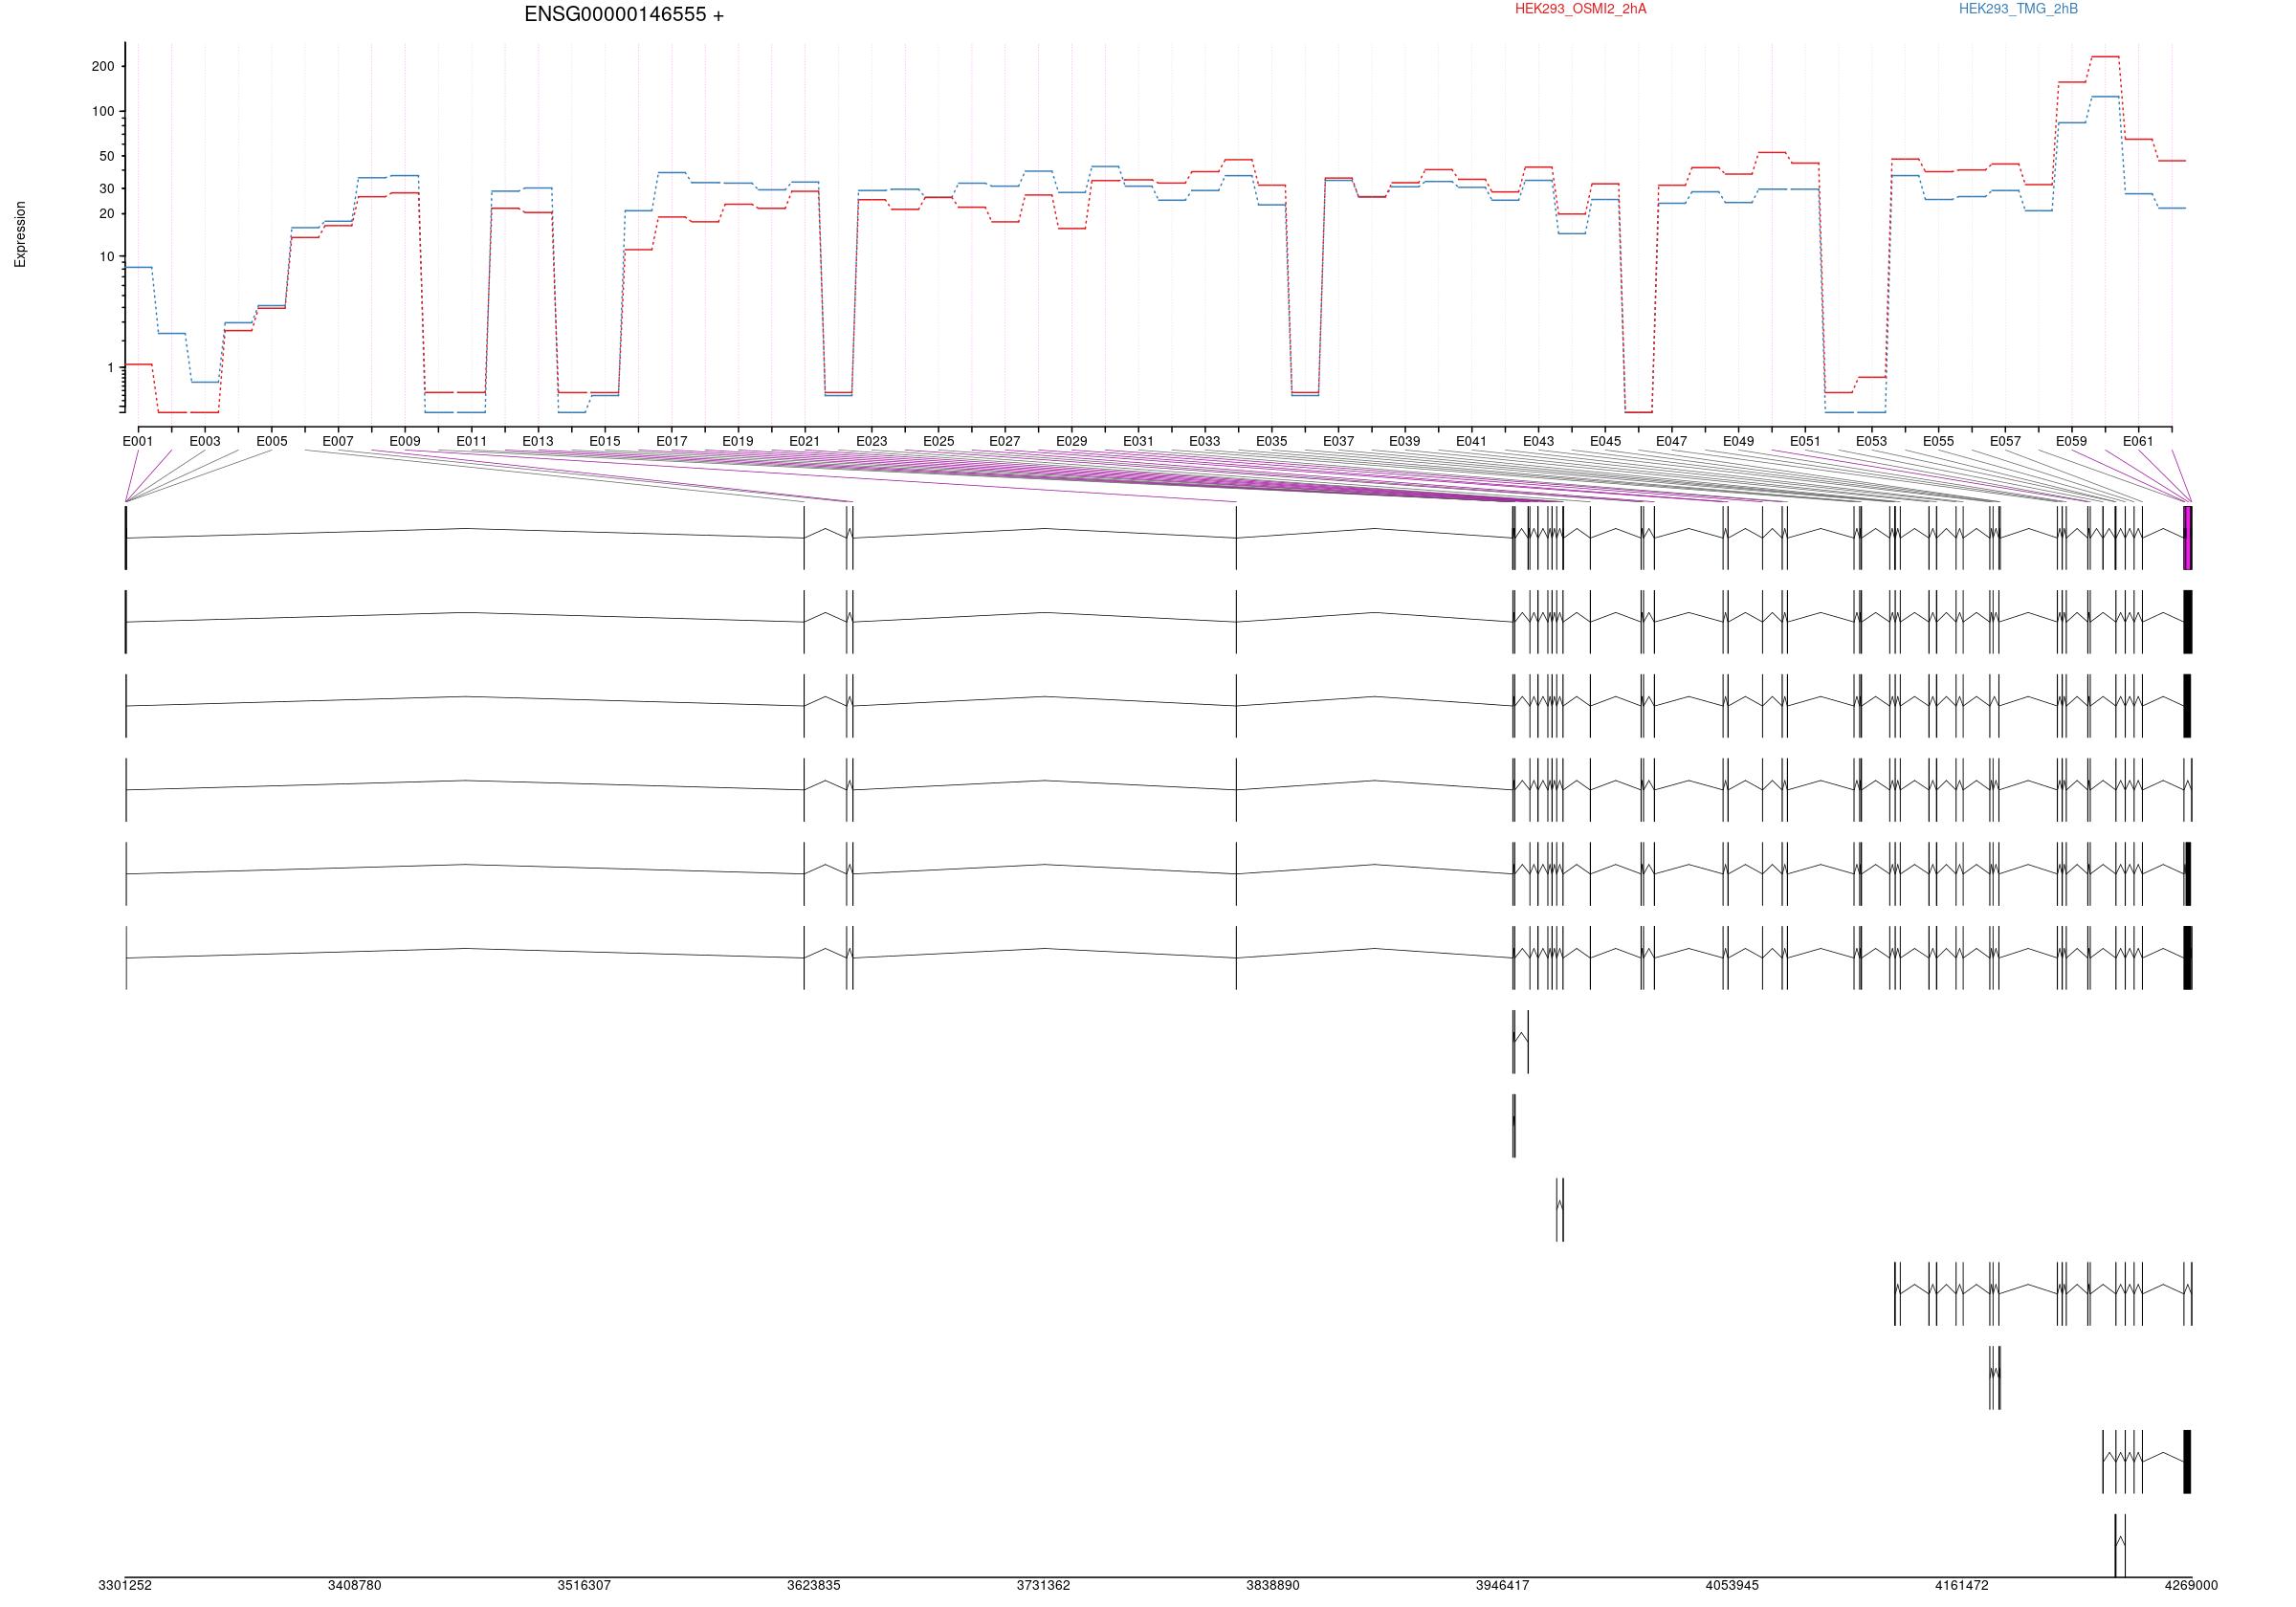Click exon bin label E043
This screenshot has height=1607, width=2296.
point(1539,441)
